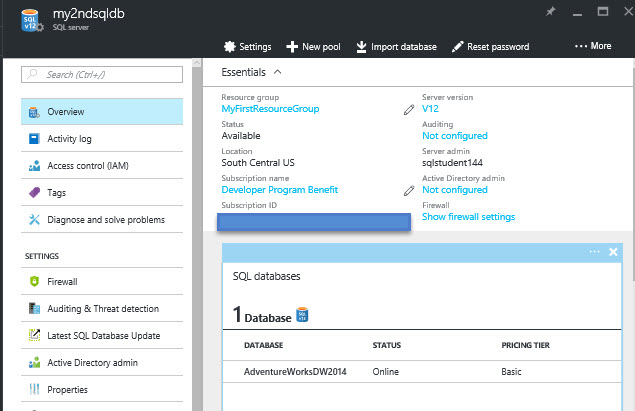Open the SQL databases tile ellipsis menu
635x411 pixels.
pyautogui.click(x=595, y=252)
